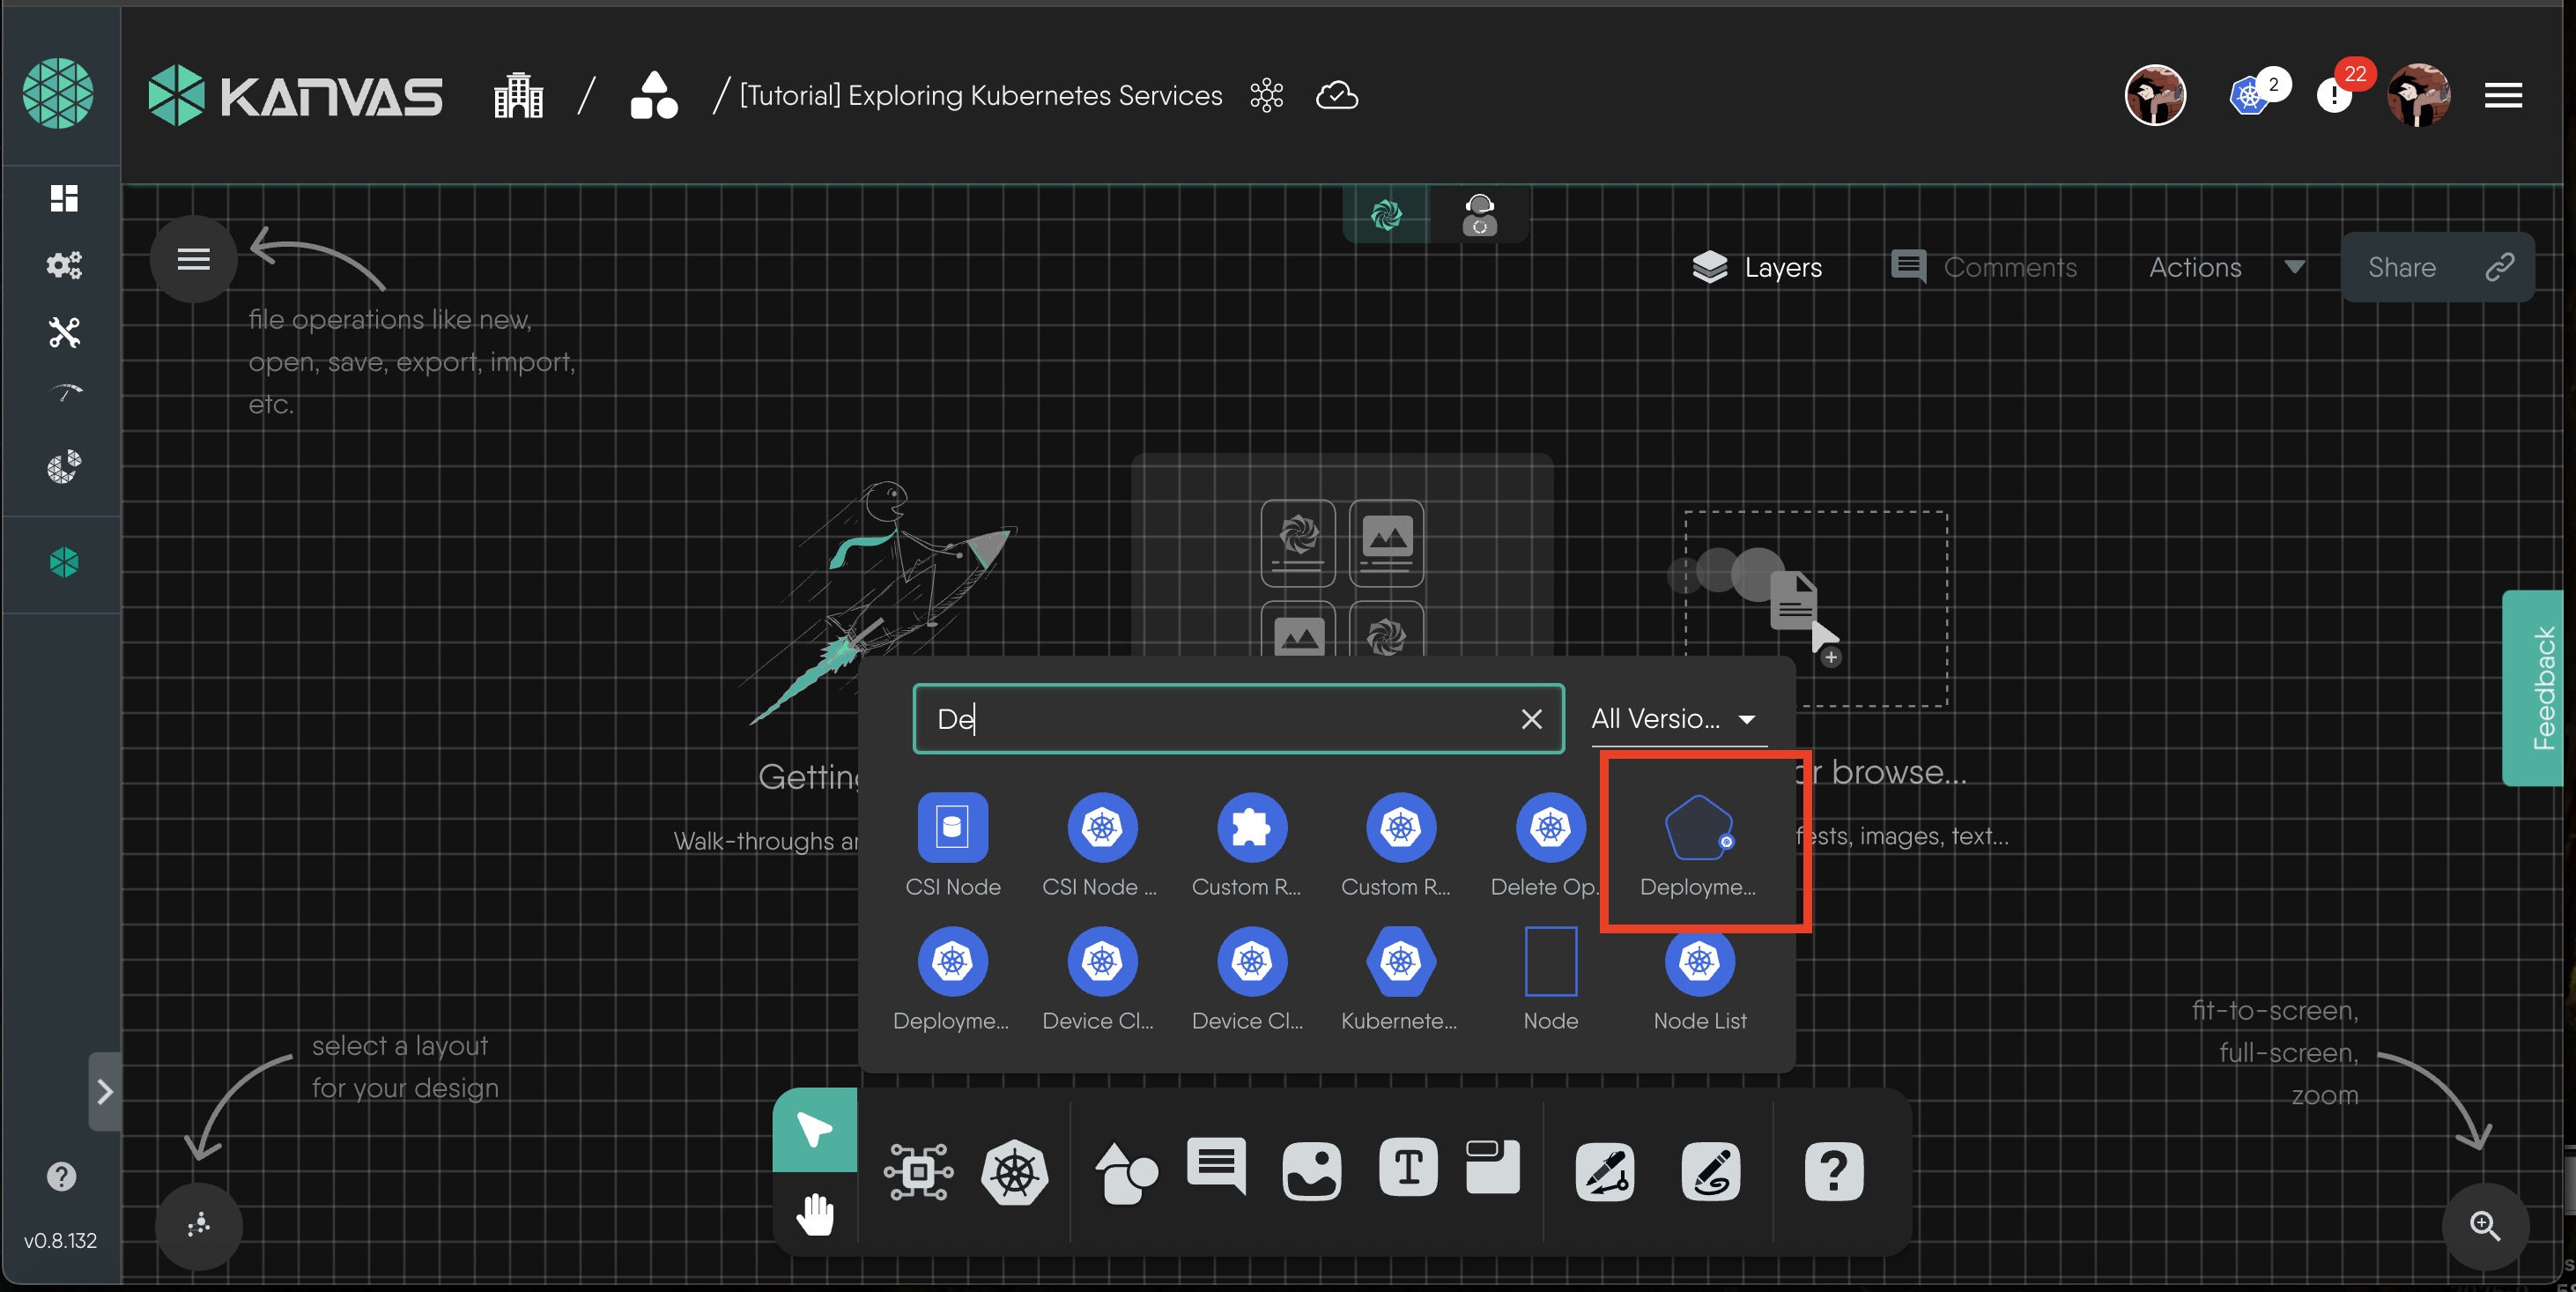Image resolution: width=2576 pixels, height=1292 pixels.
Task: Switch to the hand pan tool
Action: 815,1214
